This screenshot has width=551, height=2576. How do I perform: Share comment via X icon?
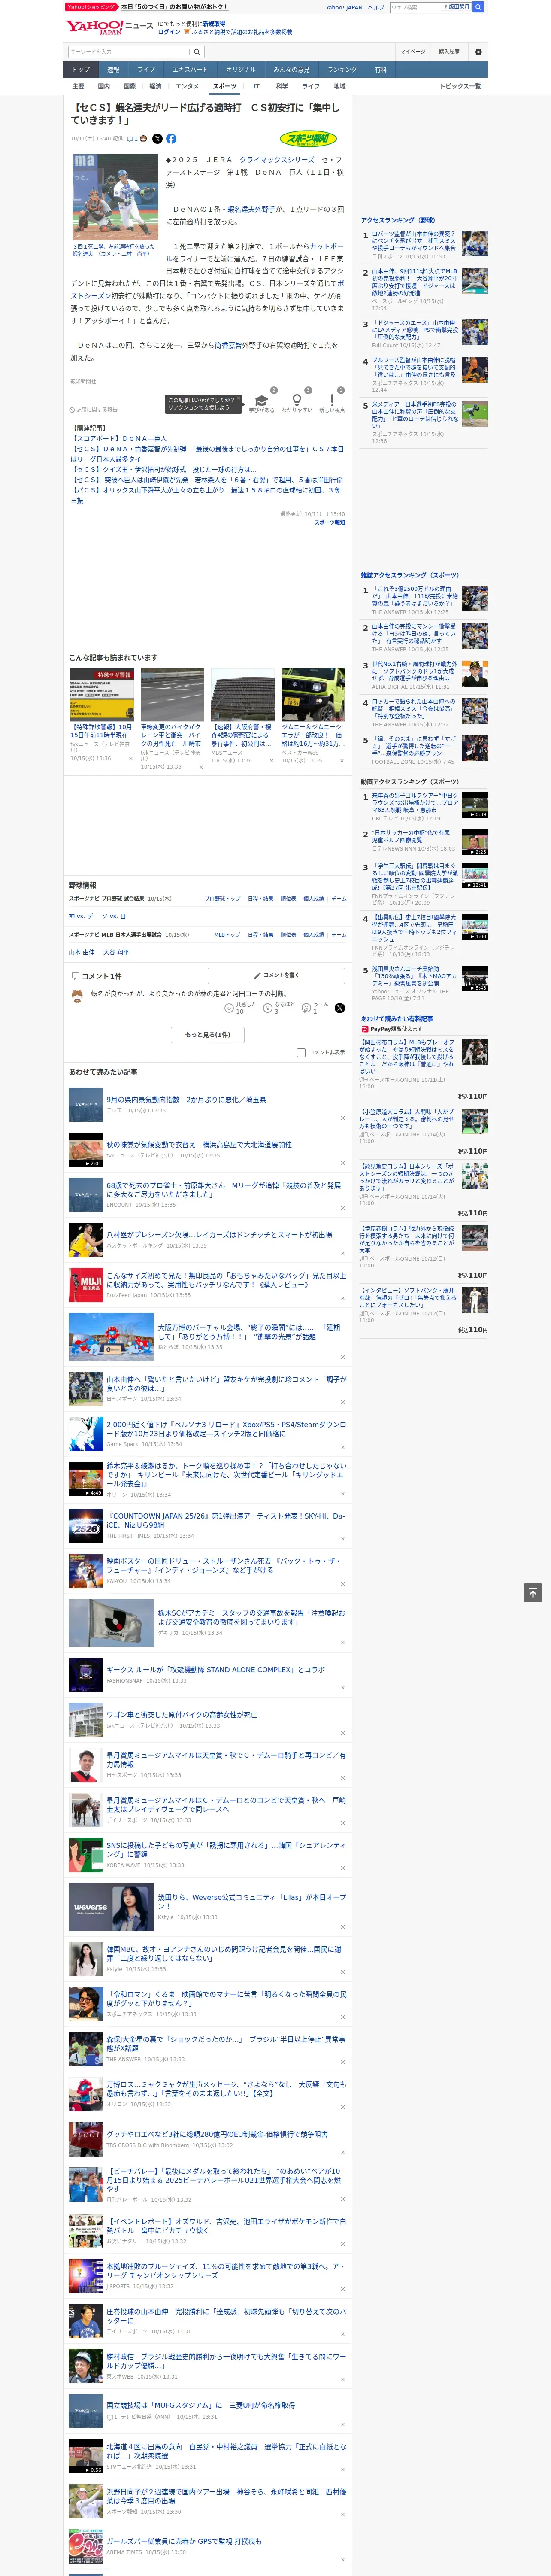pos(339,1008)
